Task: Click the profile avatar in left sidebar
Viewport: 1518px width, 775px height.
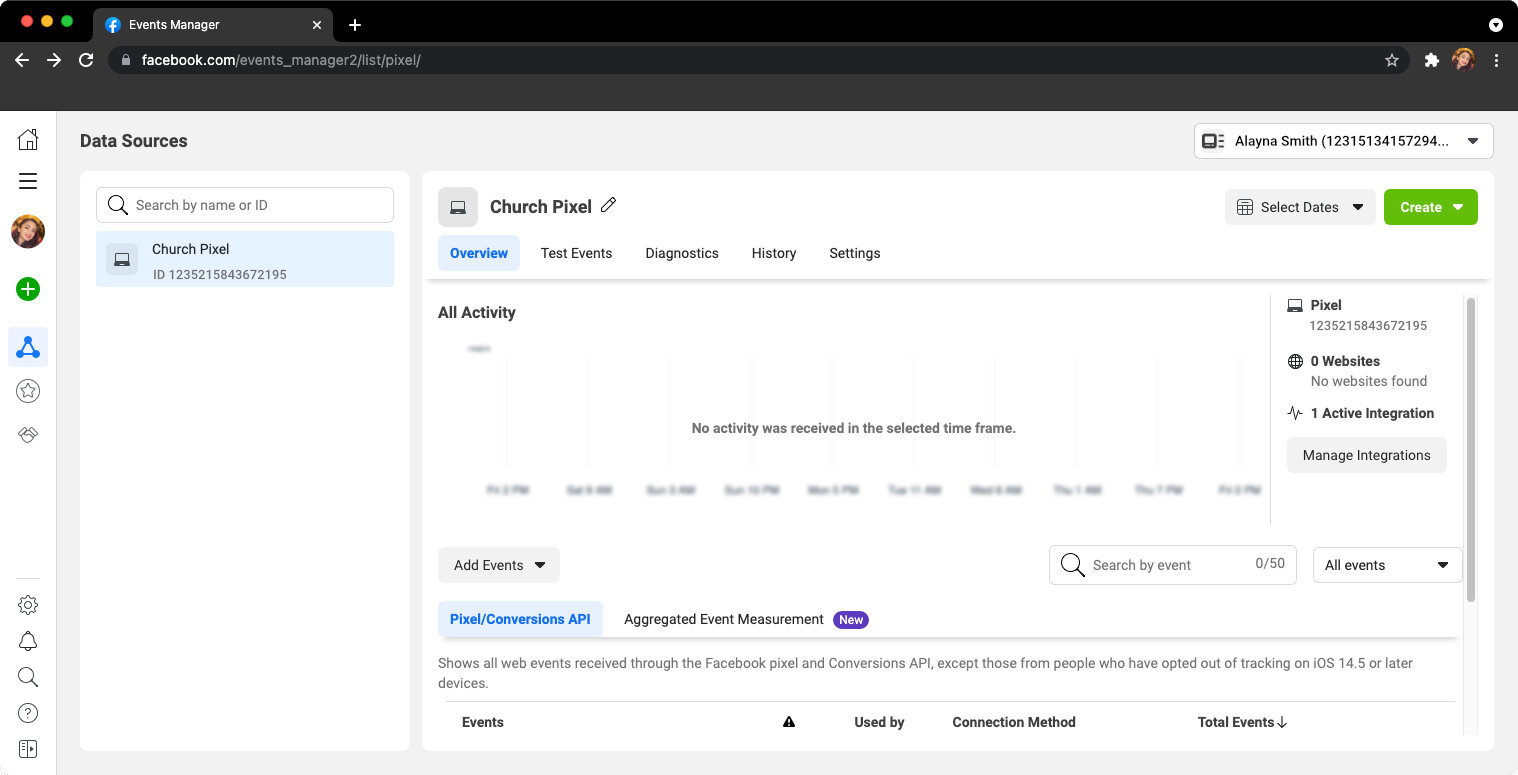Action: [x=28, y=232]
